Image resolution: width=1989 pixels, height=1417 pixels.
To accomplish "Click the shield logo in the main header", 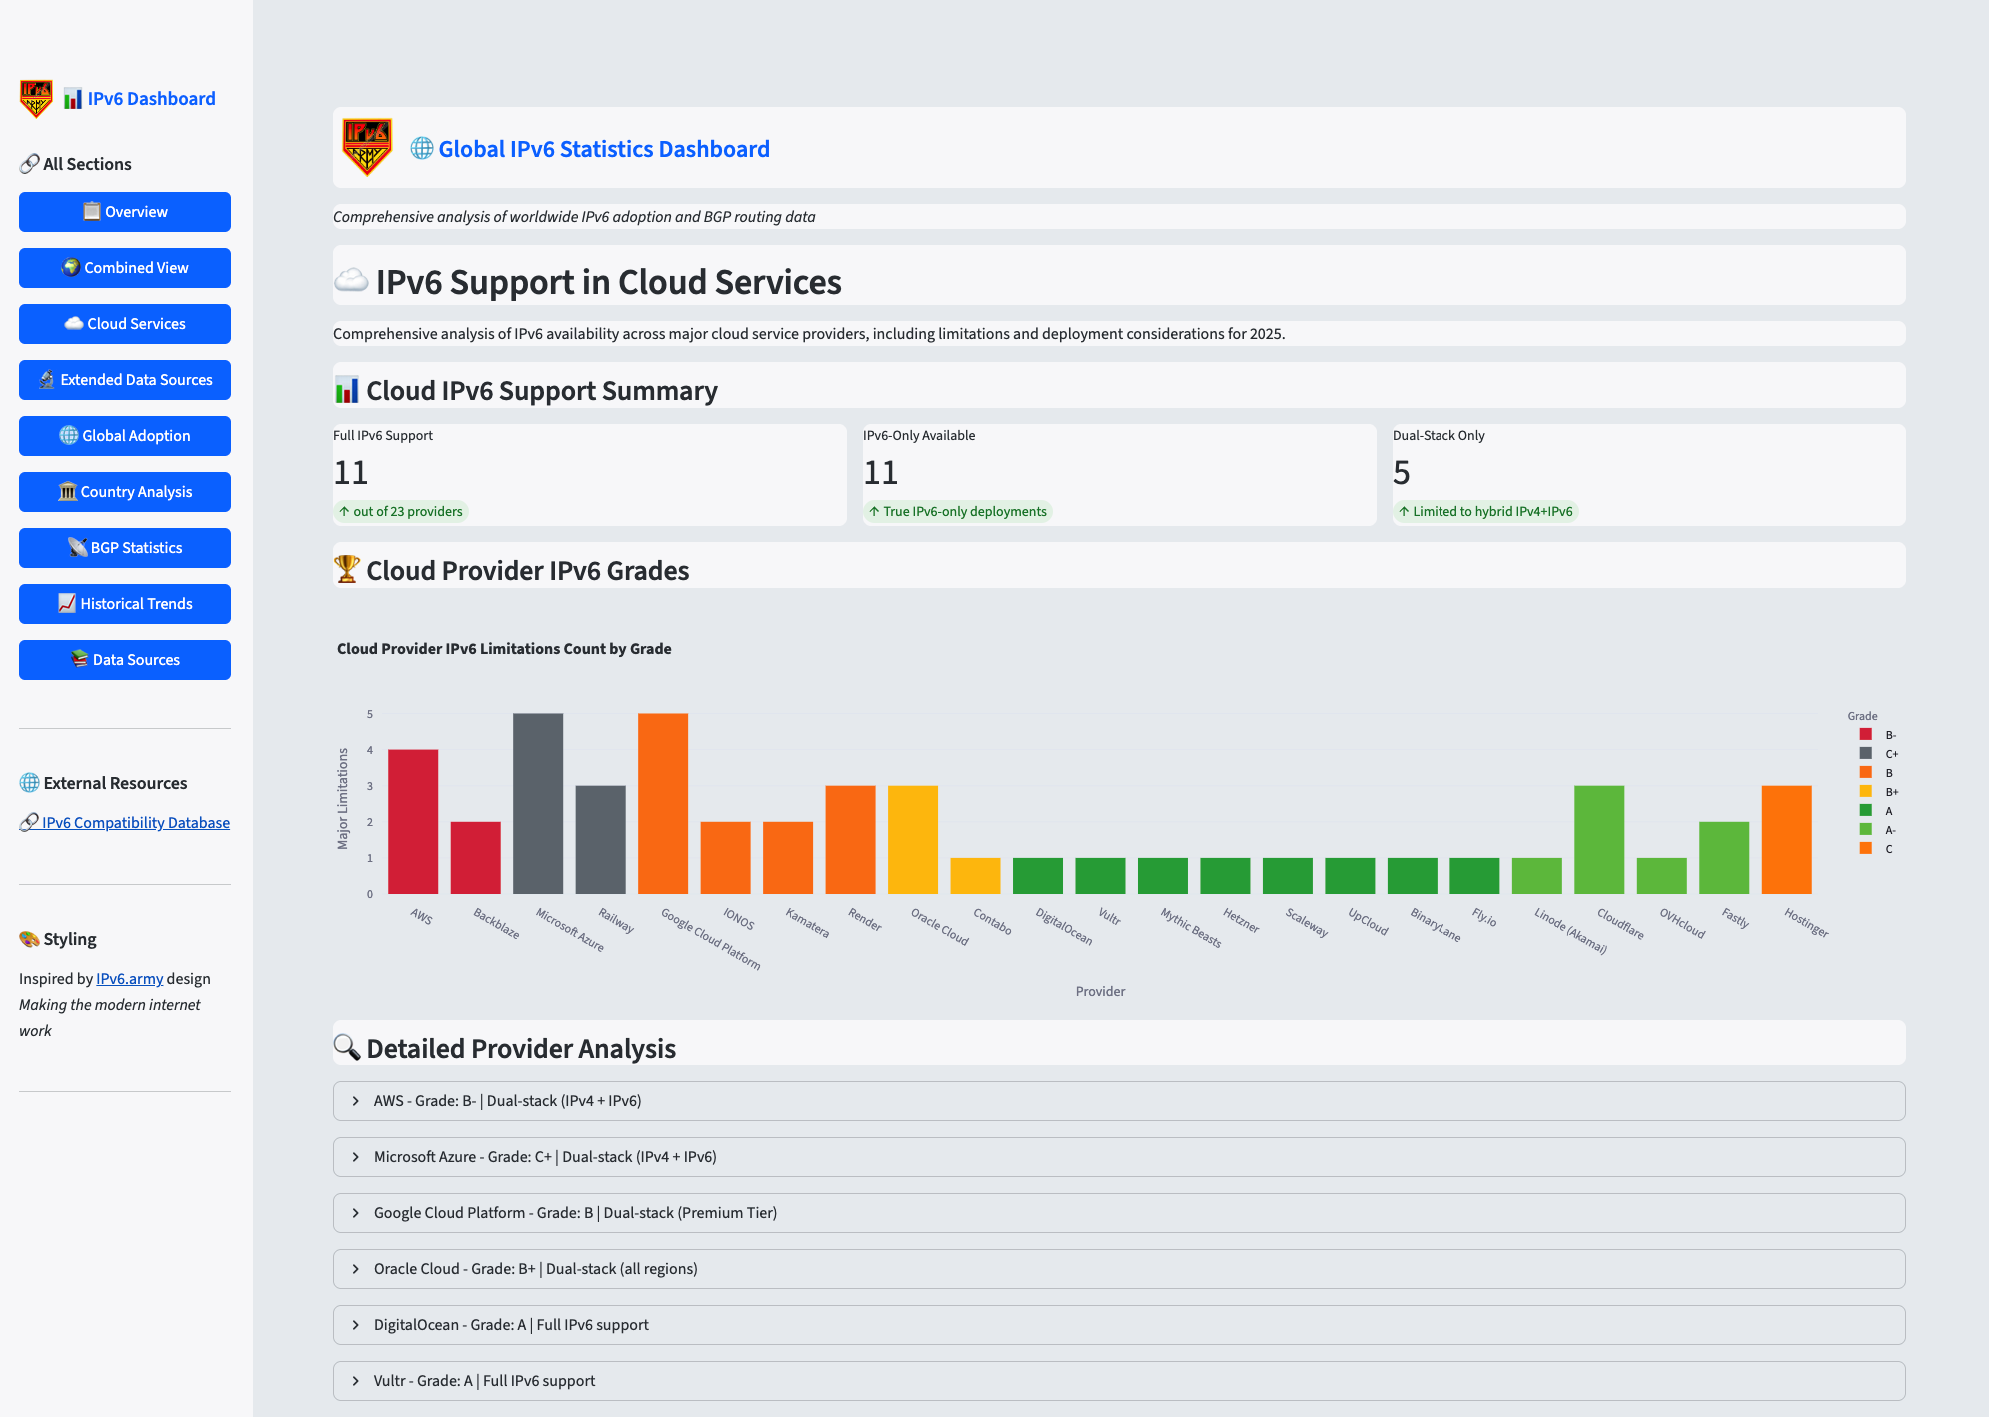I will [x=367, y=147].
